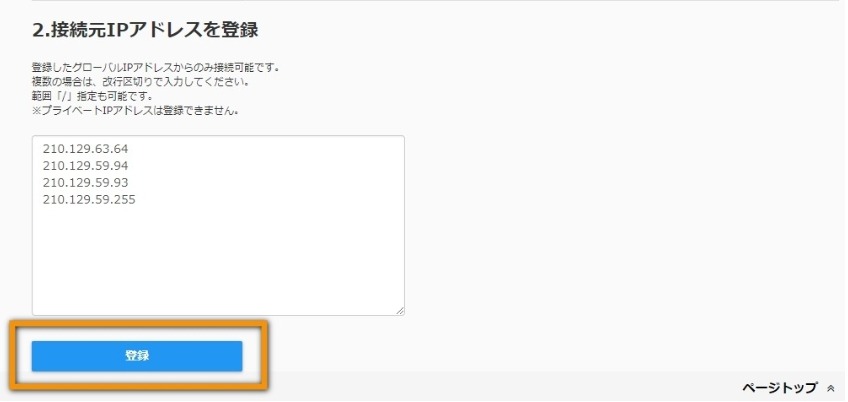Set cursor right after 210.129.59.255
Image resolution: width=848 pixels, height=402 pixels.
(x=136, y=200)
